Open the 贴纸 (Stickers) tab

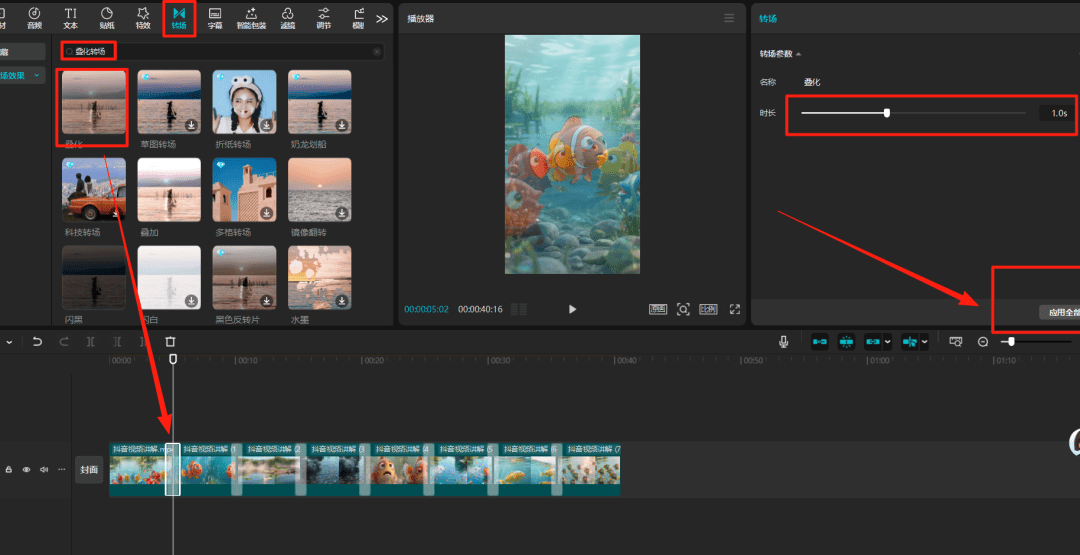click(x=107, y=18)
